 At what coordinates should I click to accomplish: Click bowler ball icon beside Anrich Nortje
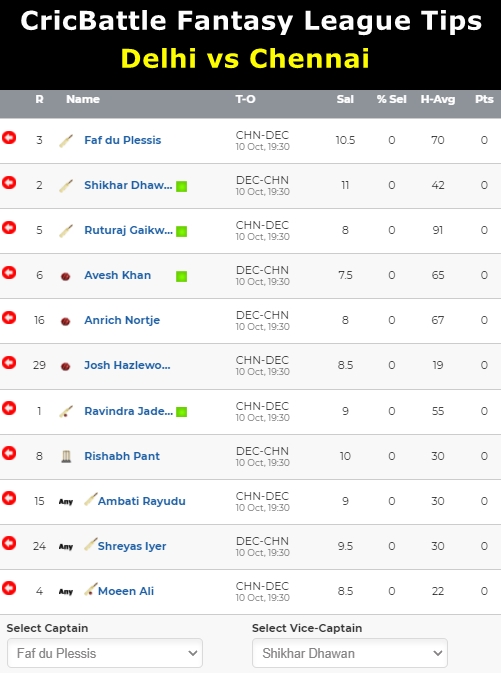[x=65, y=321]
